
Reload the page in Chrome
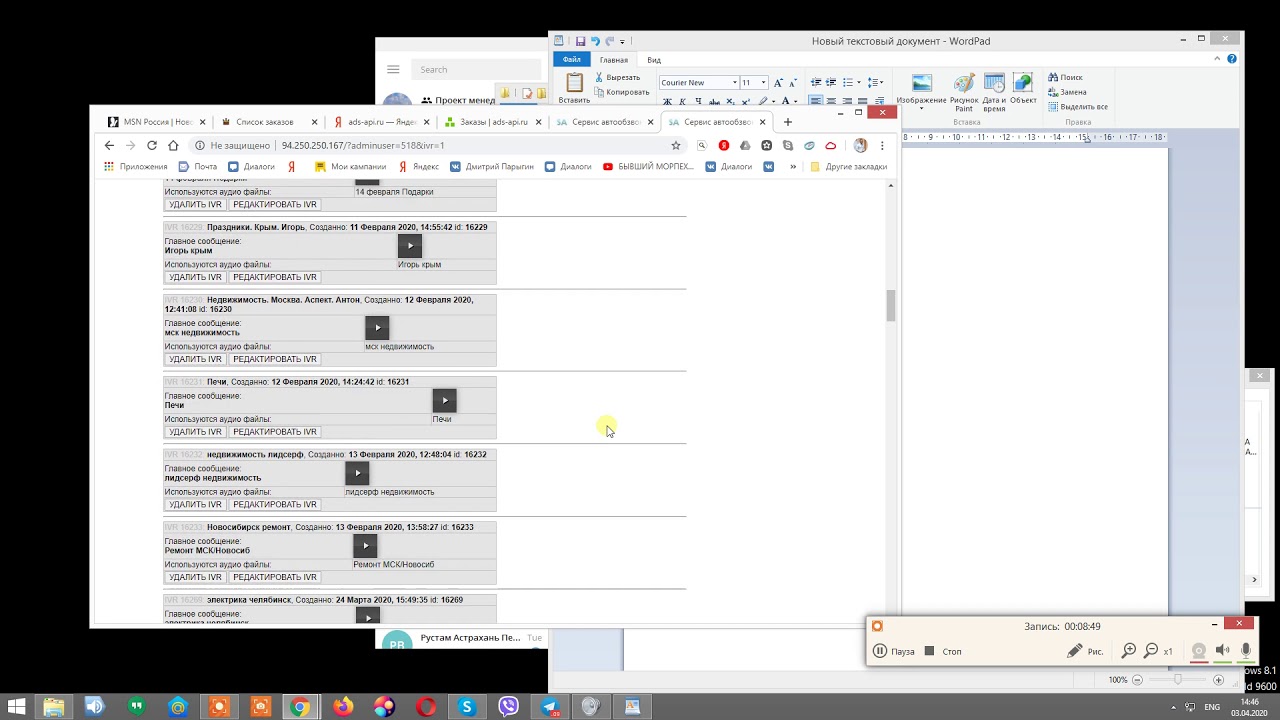(x=152, y=145)
